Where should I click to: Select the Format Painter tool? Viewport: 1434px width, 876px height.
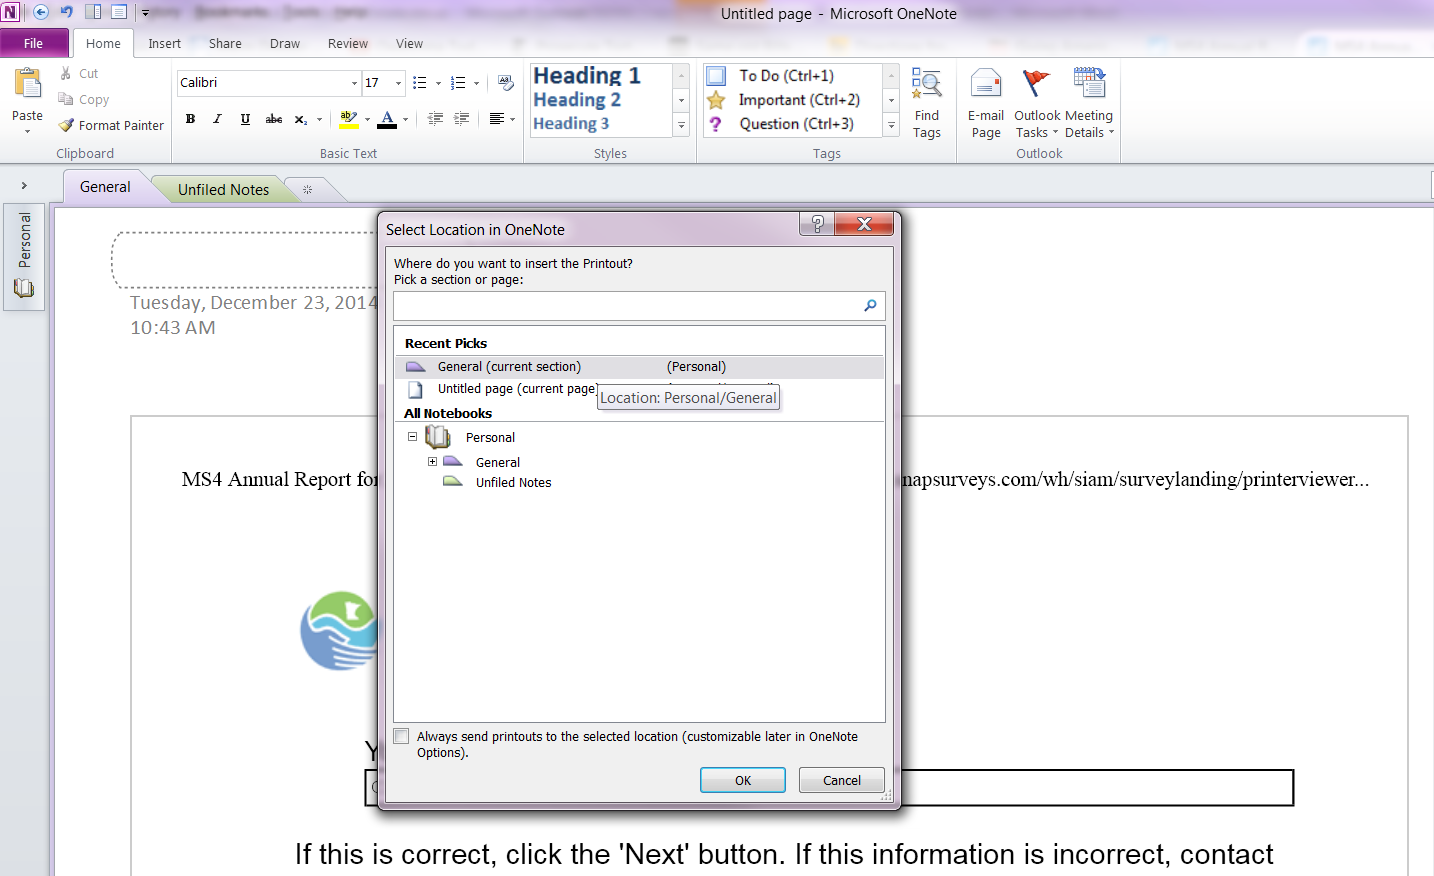click(x=111, y=126)
